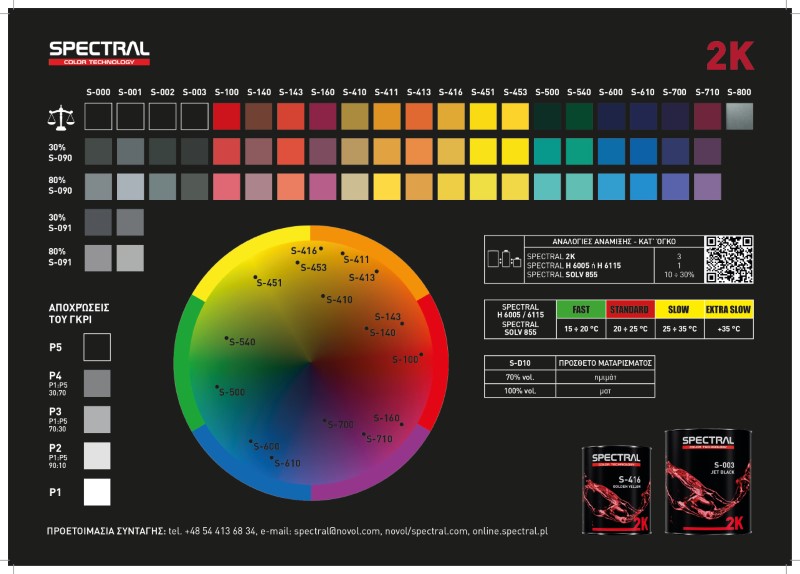
Task: Click the red STANDARD hardener cell
Action: coord(630,310)
